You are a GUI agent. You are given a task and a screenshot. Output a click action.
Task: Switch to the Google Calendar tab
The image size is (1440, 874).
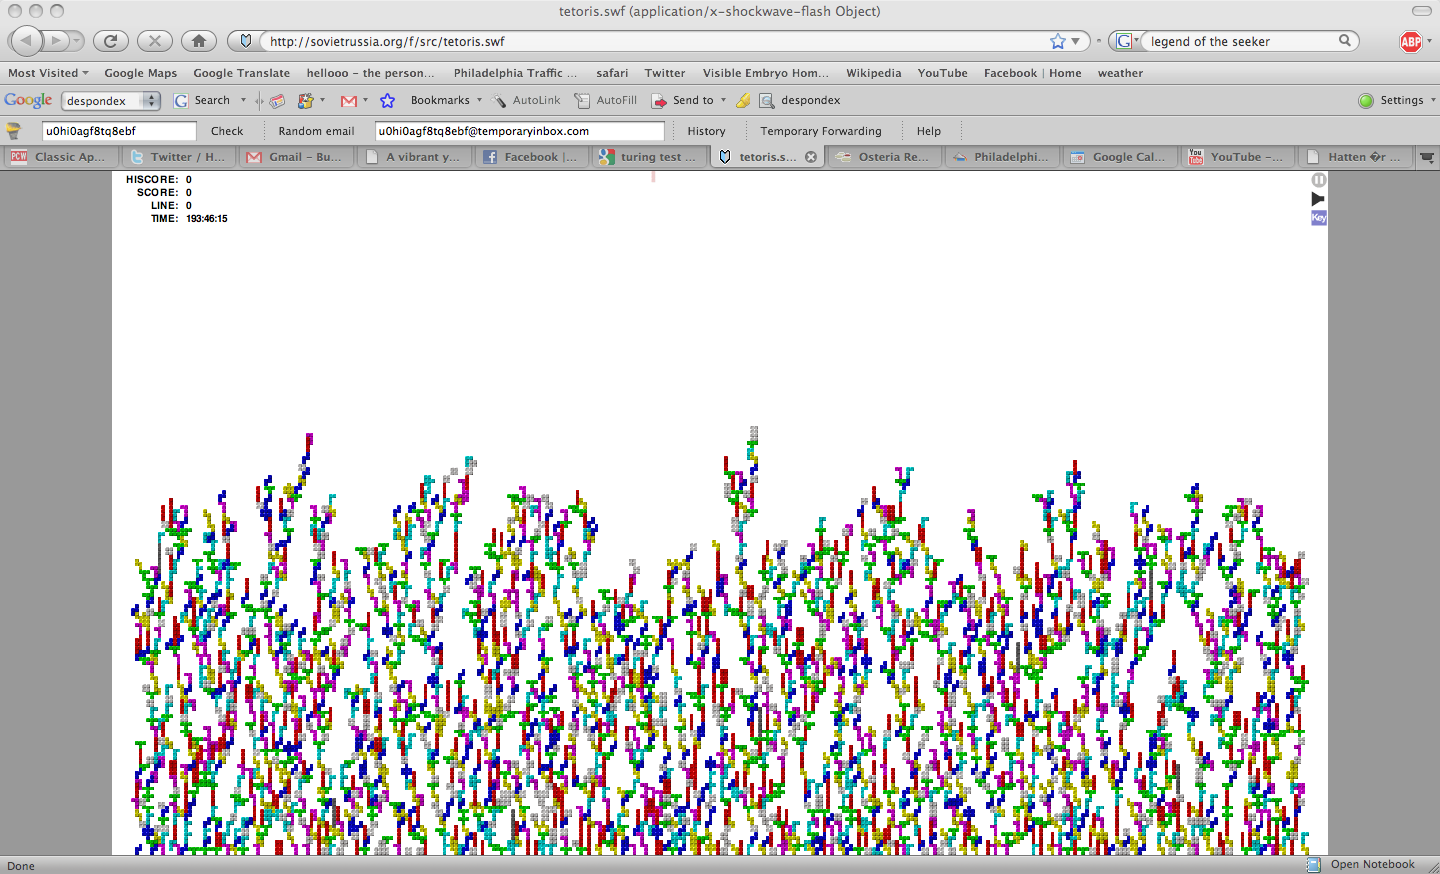(x=1120, y=157)
